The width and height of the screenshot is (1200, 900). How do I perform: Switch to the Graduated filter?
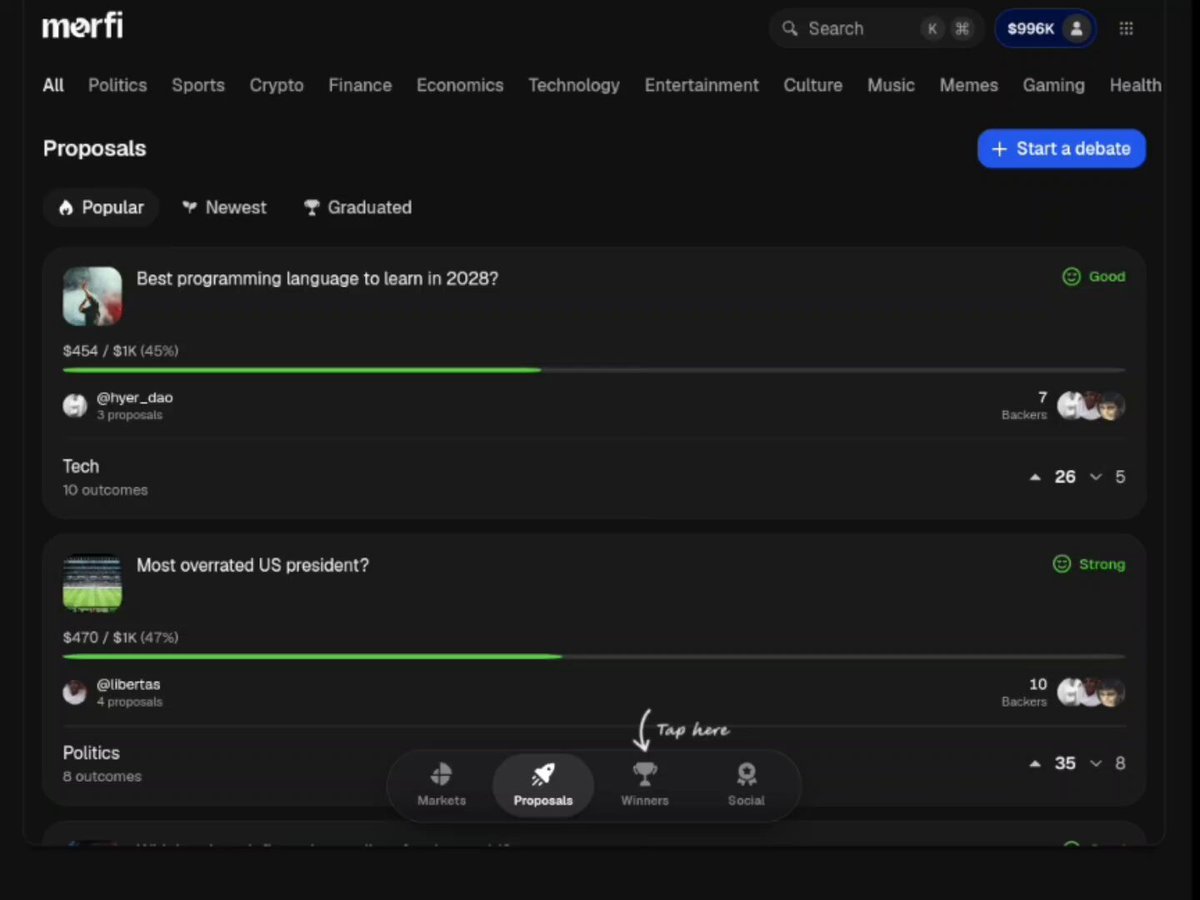[x=358, y=207]
